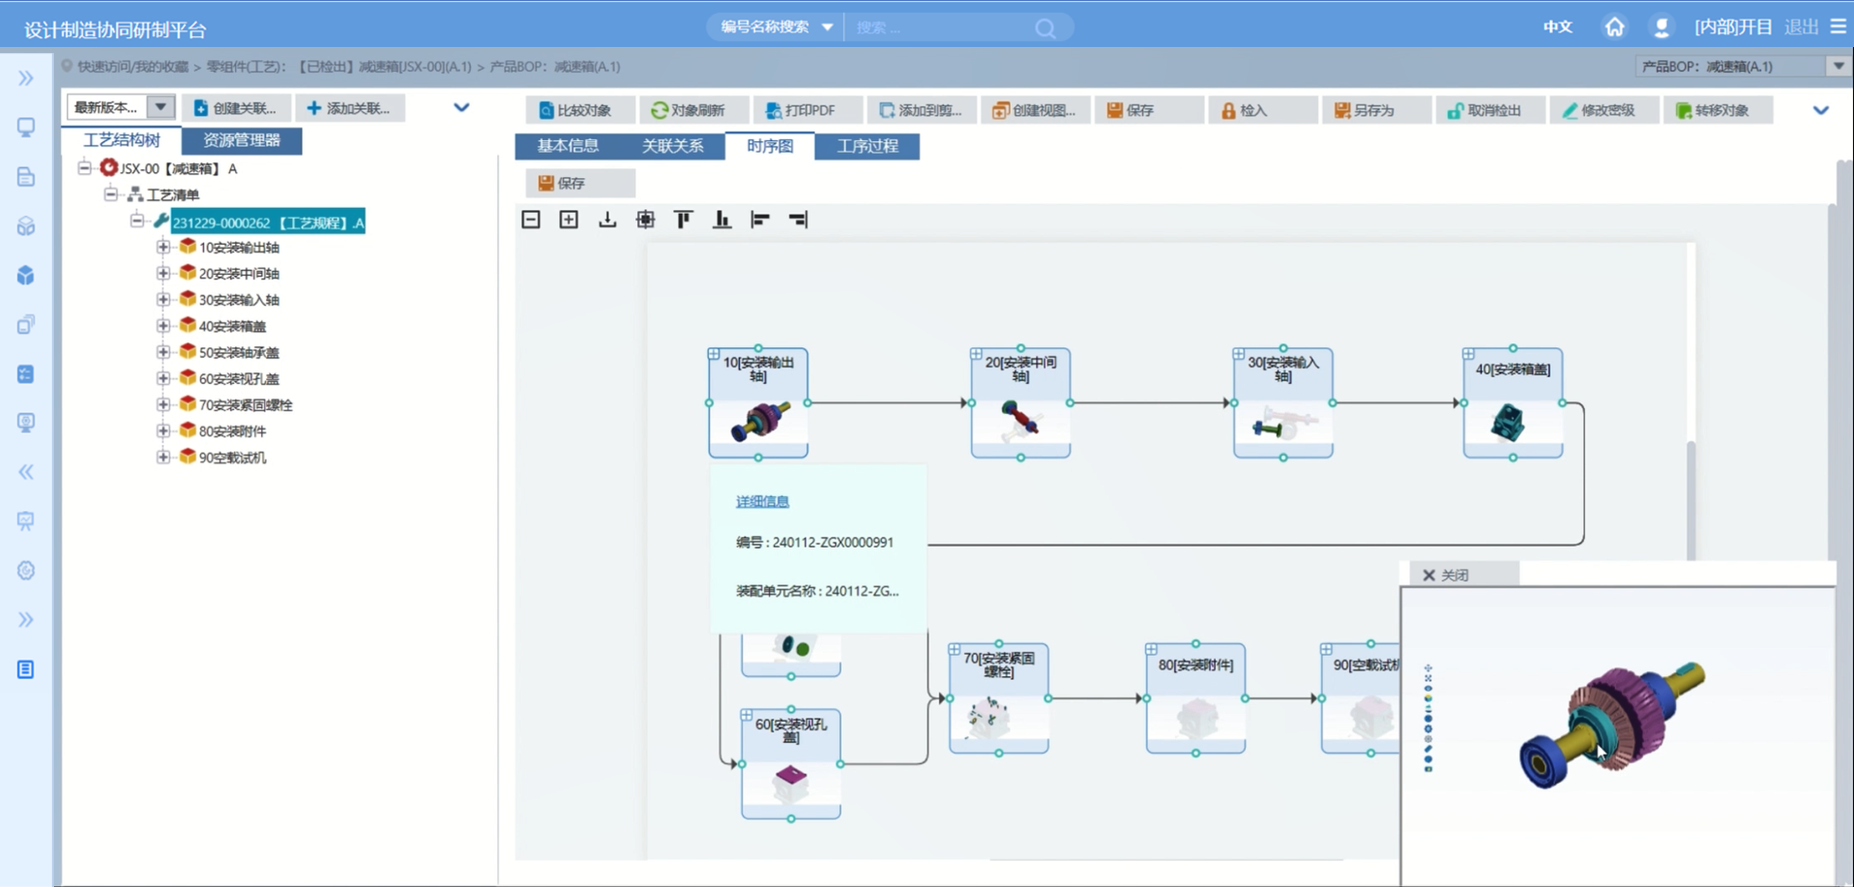Click the download/export icon in diagram toolbar
The width and height of the screenshot is (1854, 887).
(607, 220)
